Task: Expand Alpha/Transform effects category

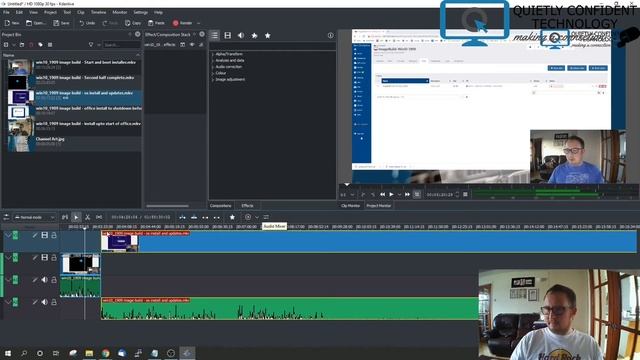Action: pyautogui.click(x=213, y=54)
